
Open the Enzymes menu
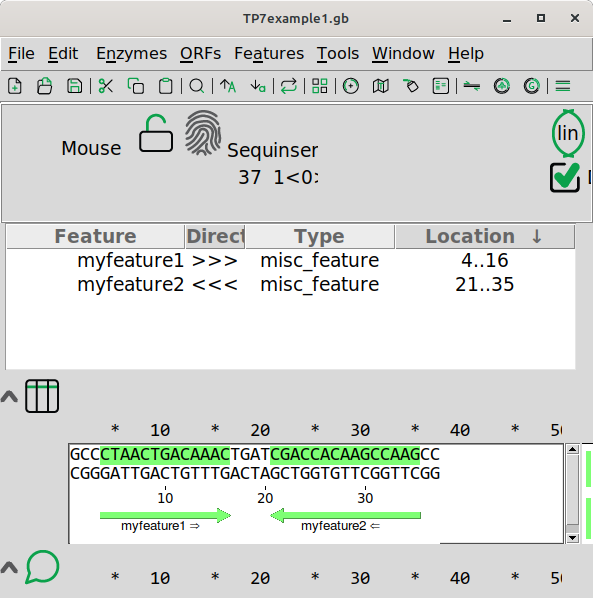(131, 53)
